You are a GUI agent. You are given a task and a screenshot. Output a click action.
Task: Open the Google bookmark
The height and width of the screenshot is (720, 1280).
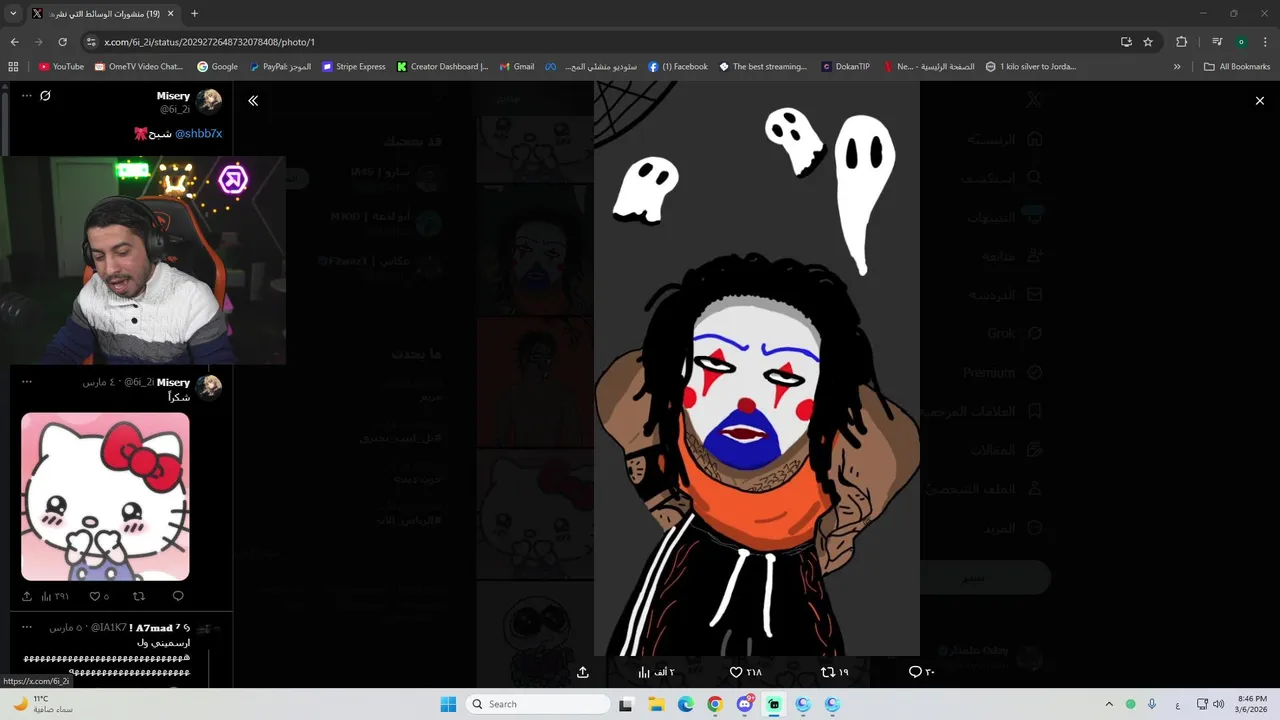pyautogui.click(x=217, y=66)
